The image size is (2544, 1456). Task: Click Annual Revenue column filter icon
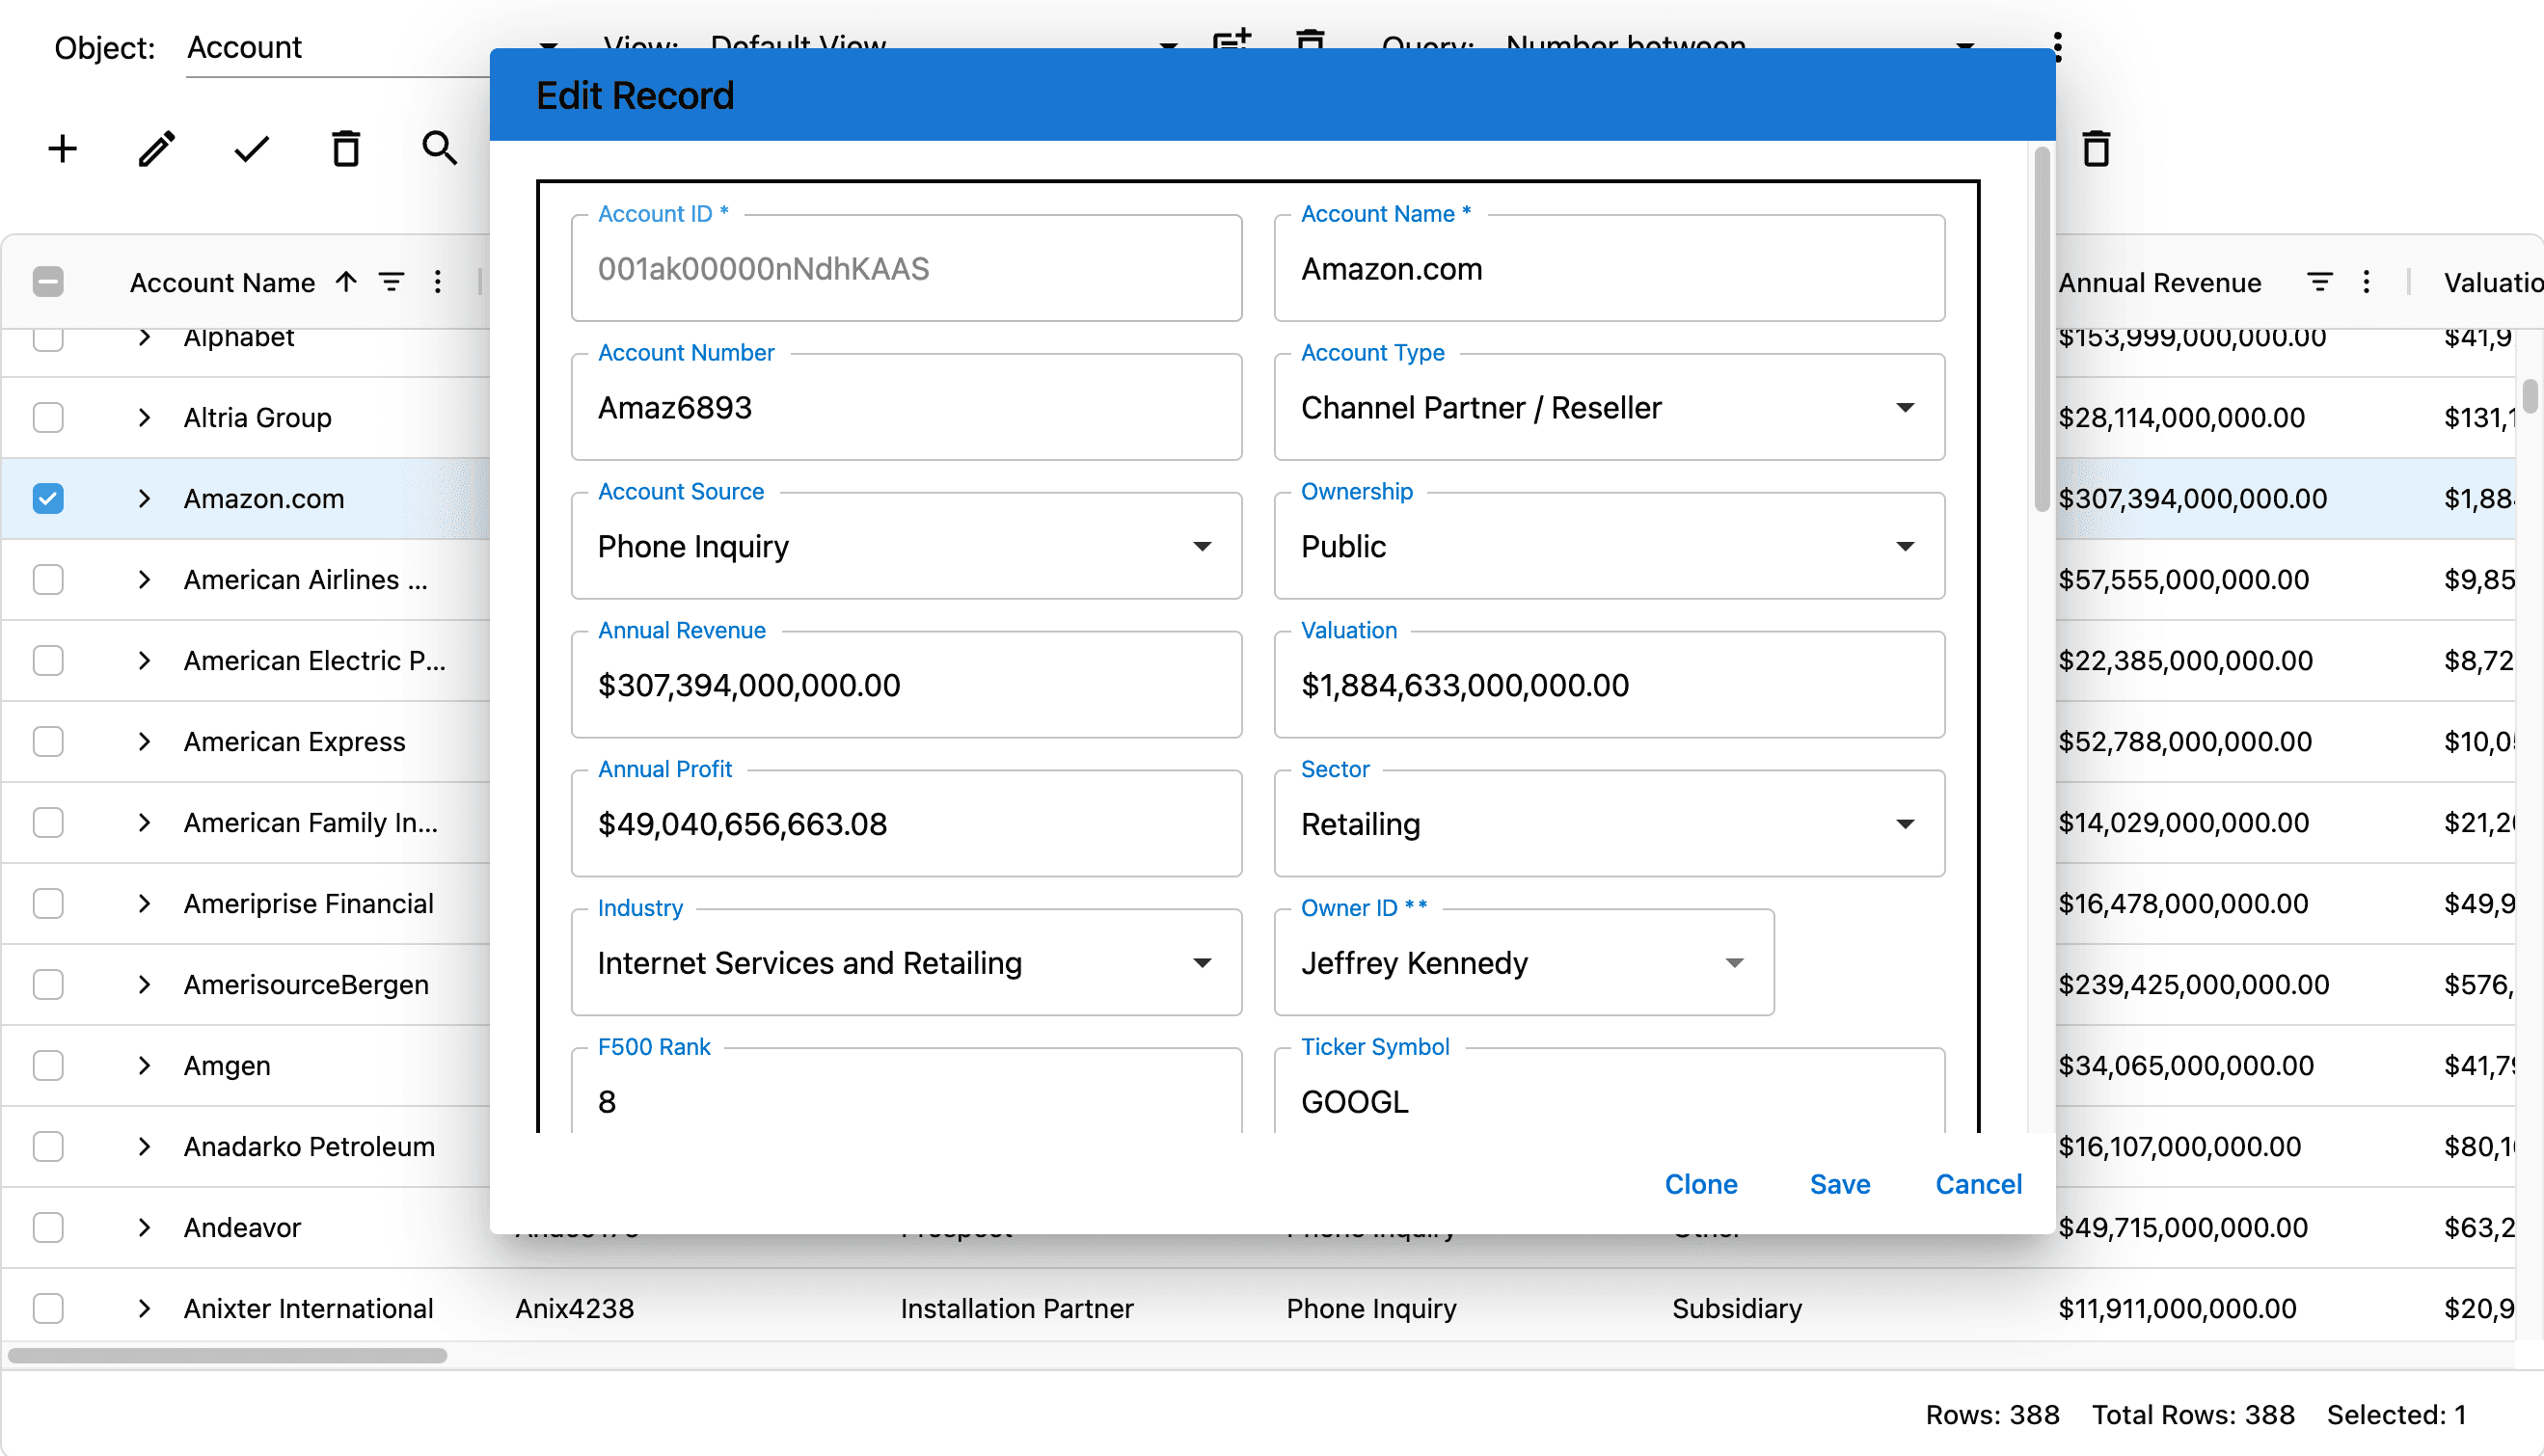click(2319, 282)
